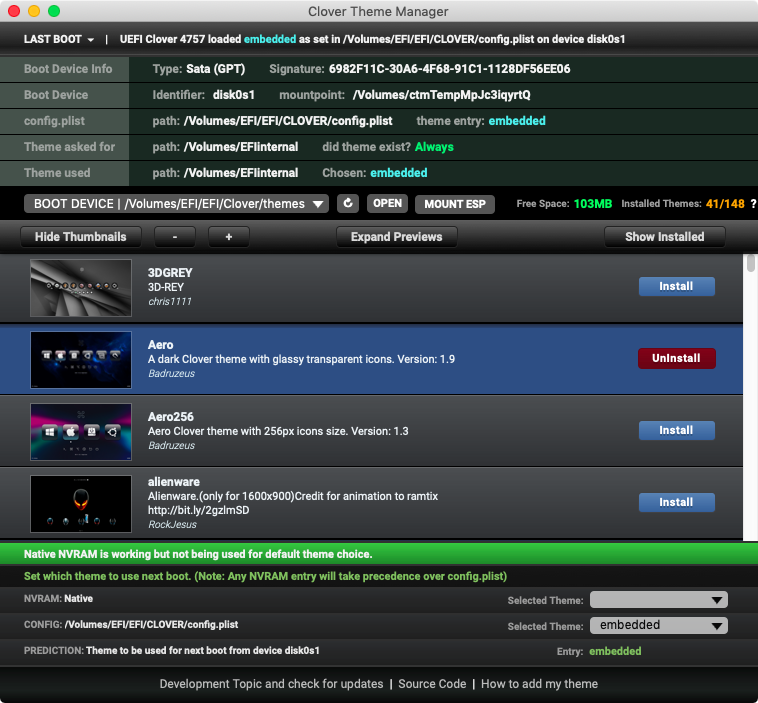This screenshot has width=758, height=703.
Task: Open the BOOT DEVICE themes path dropdown
Action: [176, 204]
